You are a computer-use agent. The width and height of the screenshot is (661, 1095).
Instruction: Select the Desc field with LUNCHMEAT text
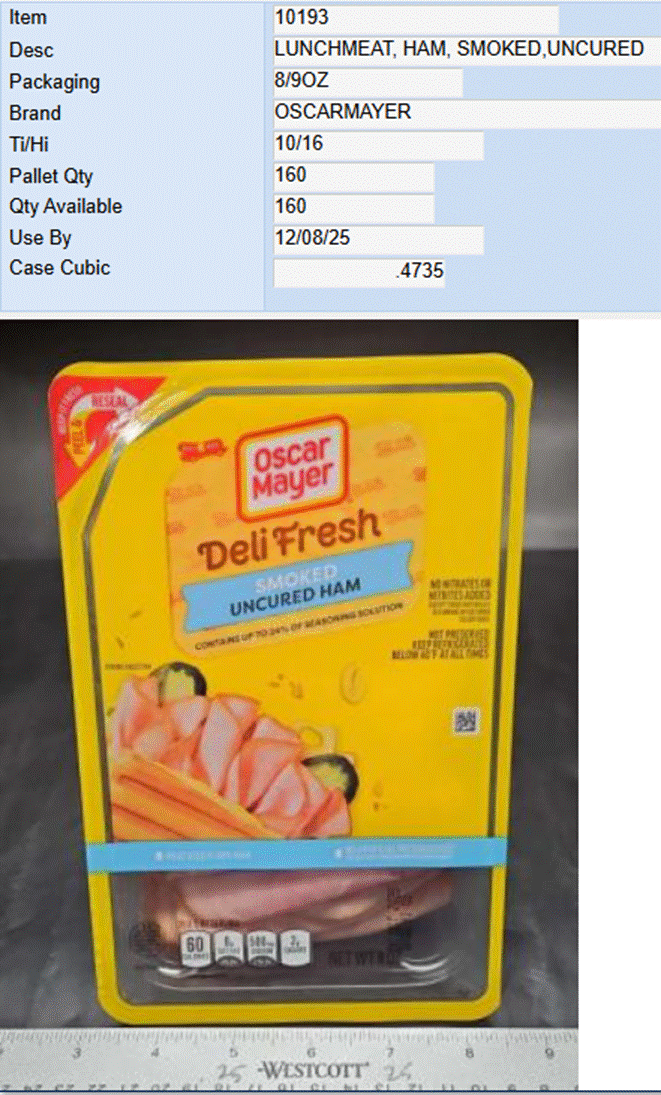coord(467,50)
